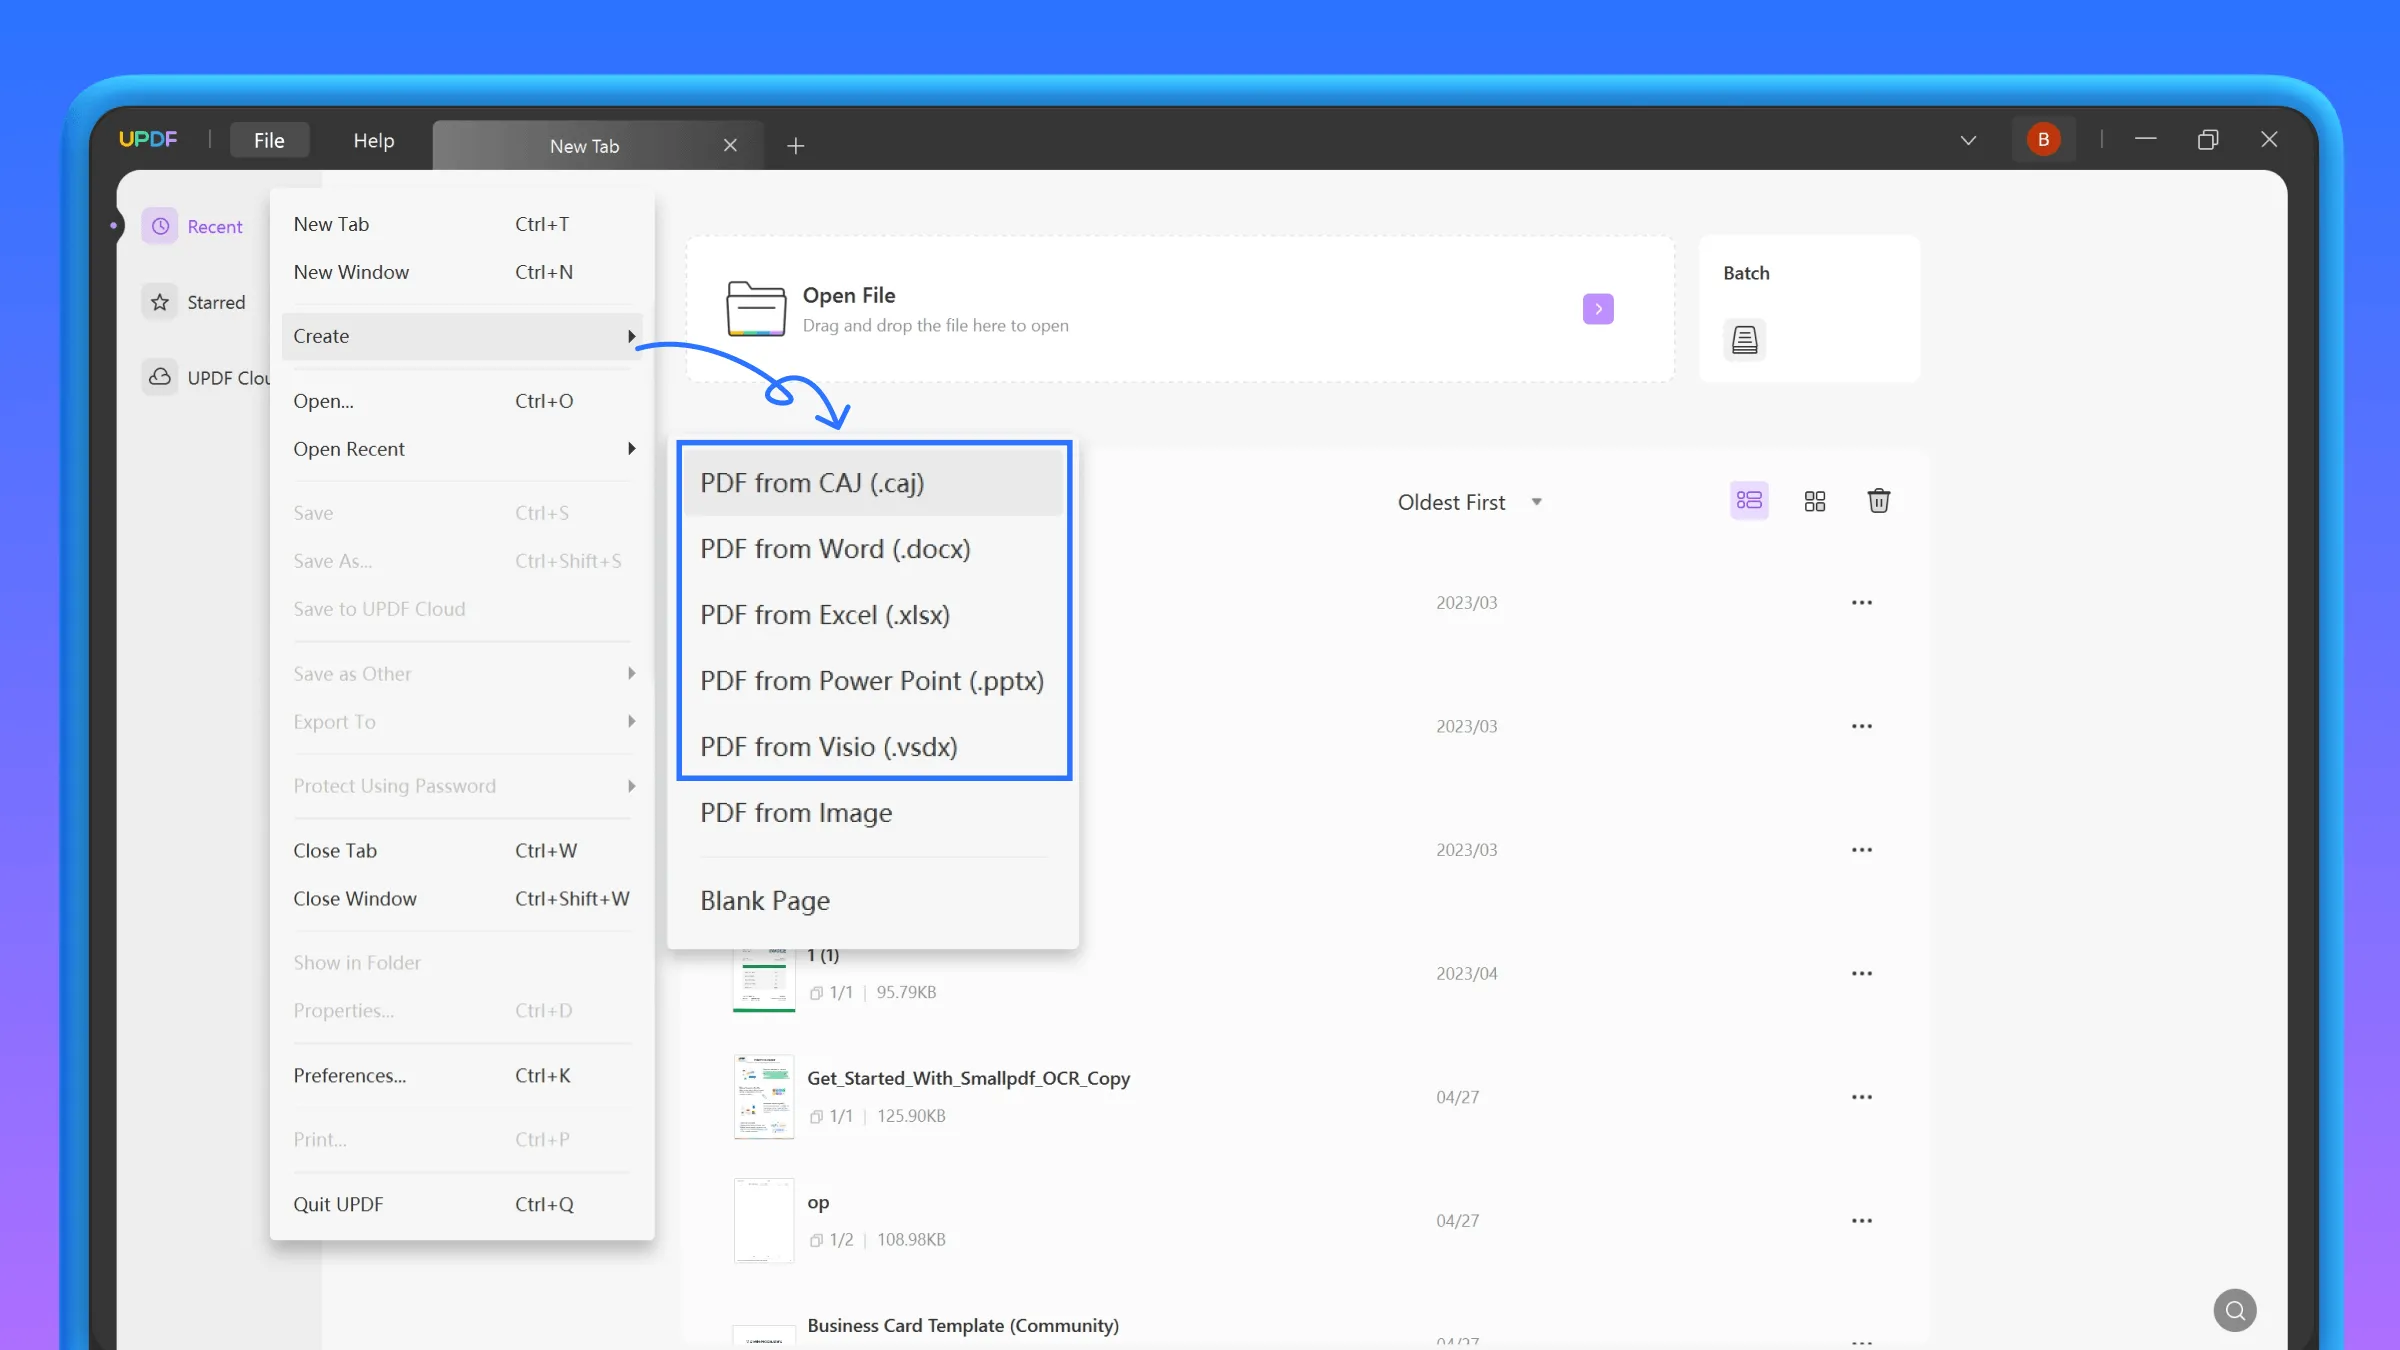Select the list view toggle icon

1749,501
